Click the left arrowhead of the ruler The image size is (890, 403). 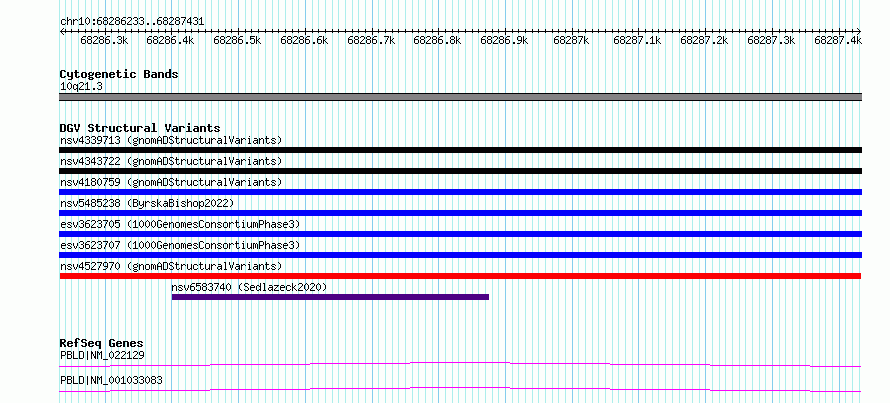coord(62,31)
